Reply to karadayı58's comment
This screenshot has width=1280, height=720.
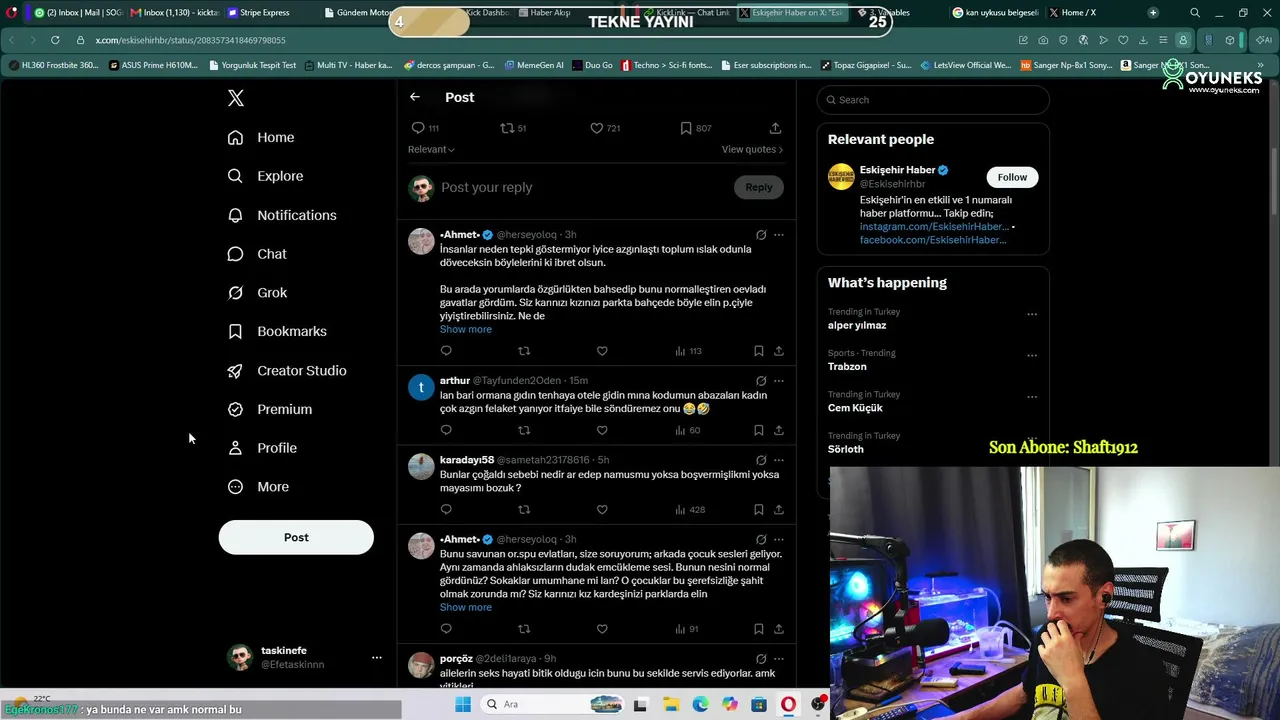tap(446, 510)
